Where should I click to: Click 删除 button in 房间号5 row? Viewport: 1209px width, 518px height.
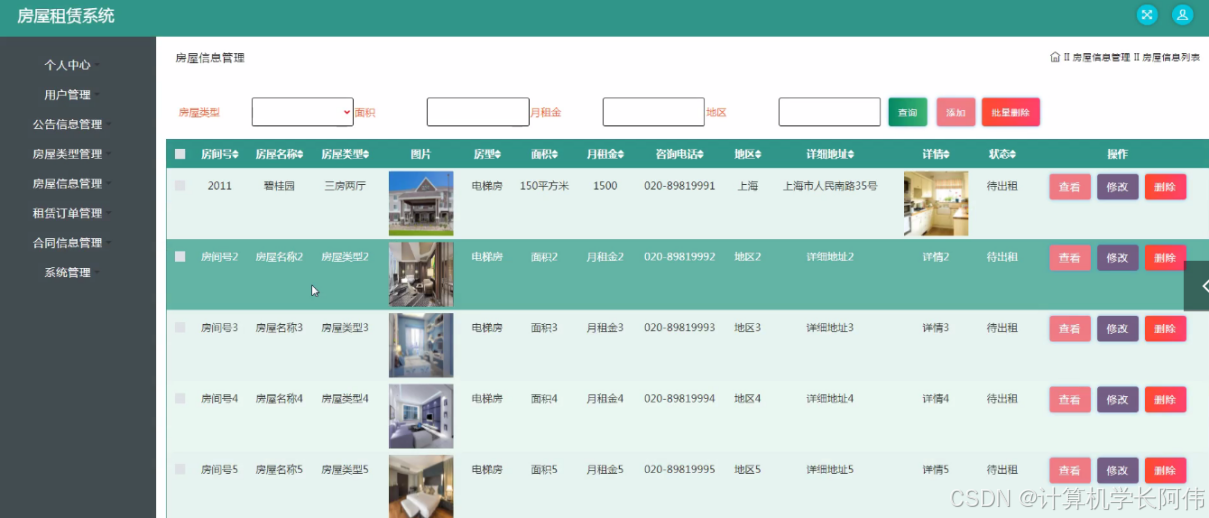(1166, 470)
